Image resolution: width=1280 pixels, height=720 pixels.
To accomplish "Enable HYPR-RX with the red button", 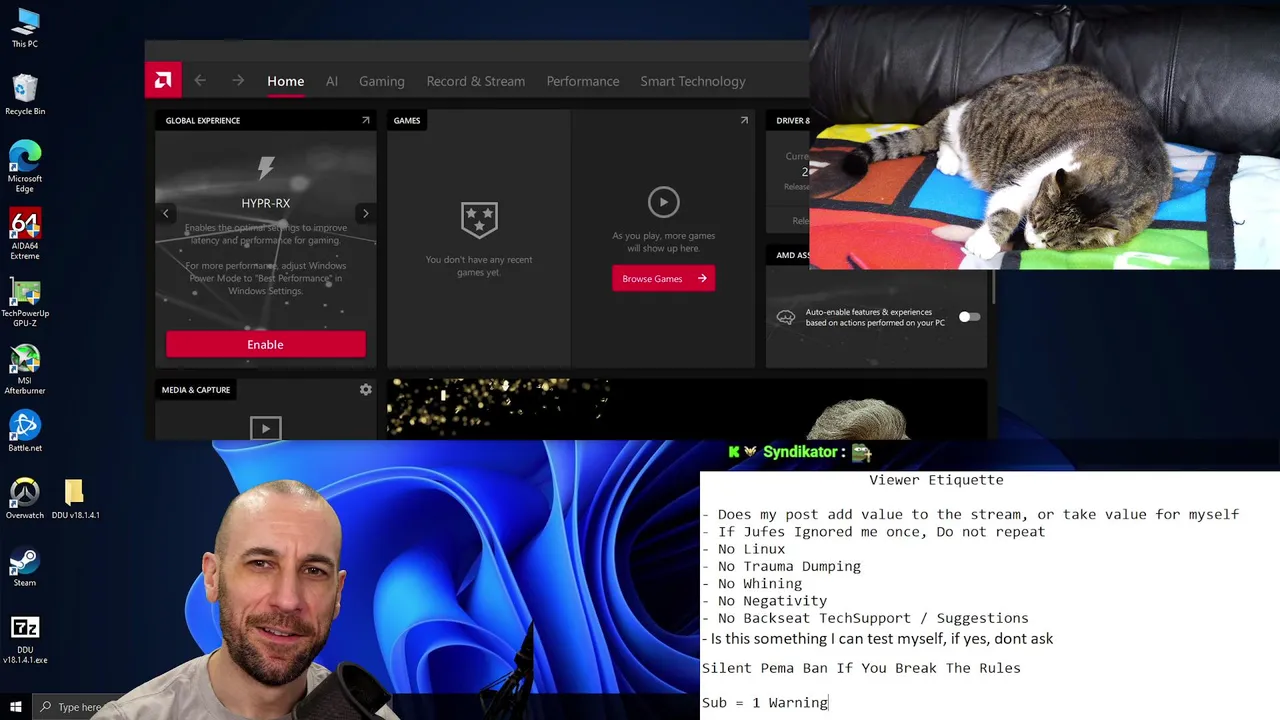I will 266,344.
